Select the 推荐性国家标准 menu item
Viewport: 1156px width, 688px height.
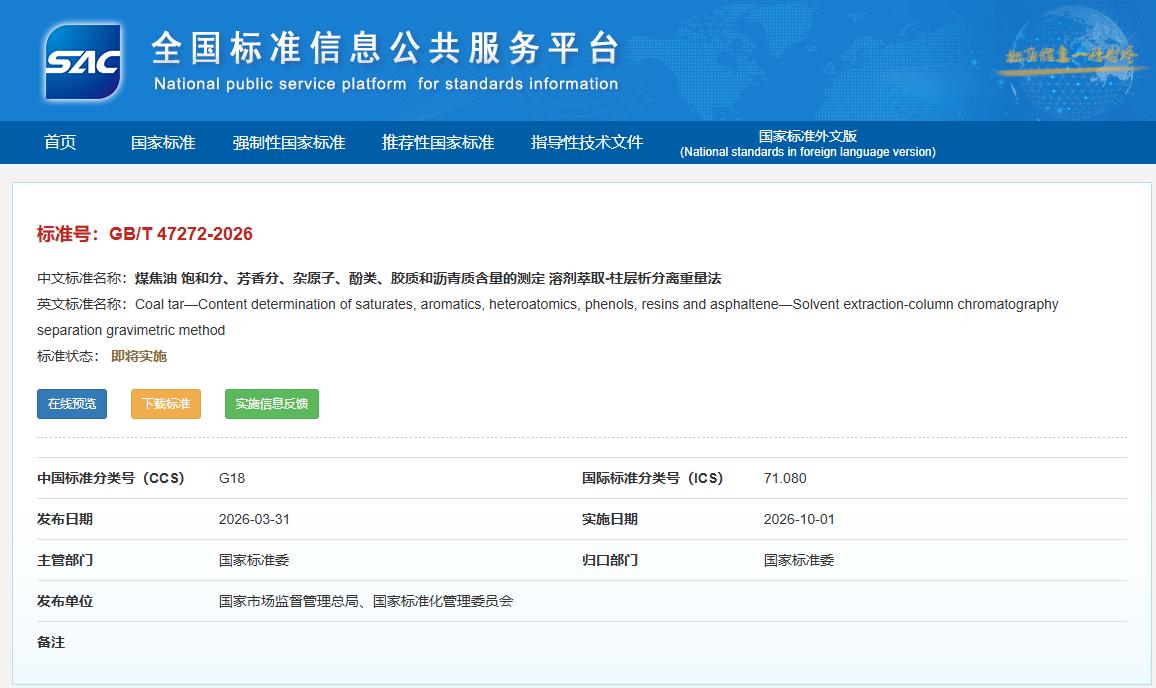[438, 142]
